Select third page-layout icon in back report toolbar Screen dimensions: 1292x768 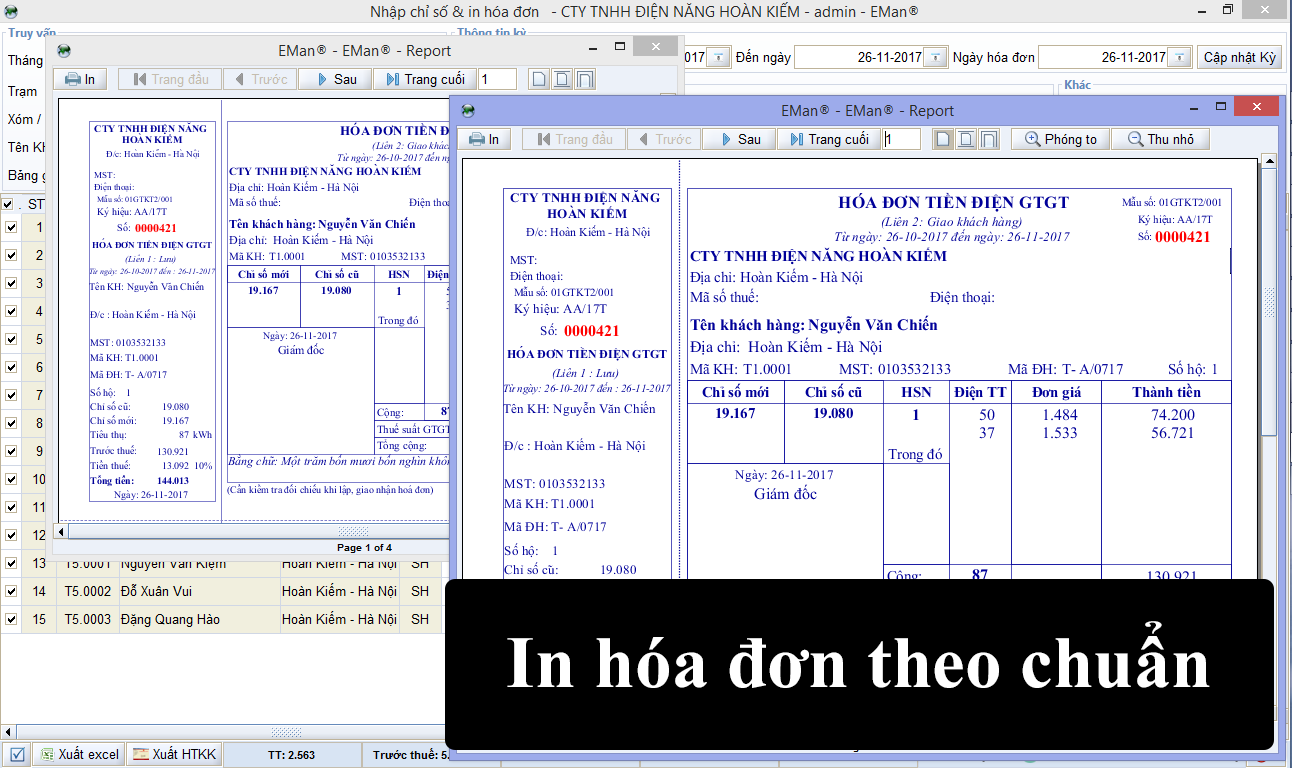585,79
